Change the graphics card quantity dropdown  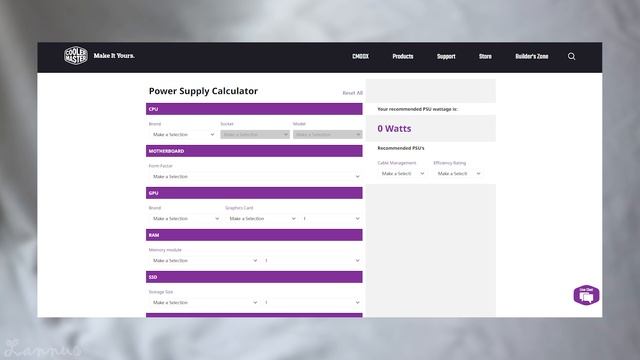pos(332,218)
